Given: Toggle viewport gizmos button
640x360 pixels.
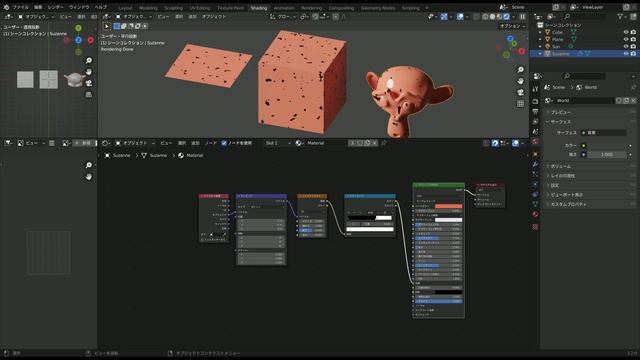Looking at the screenshot, I should 444,17.
